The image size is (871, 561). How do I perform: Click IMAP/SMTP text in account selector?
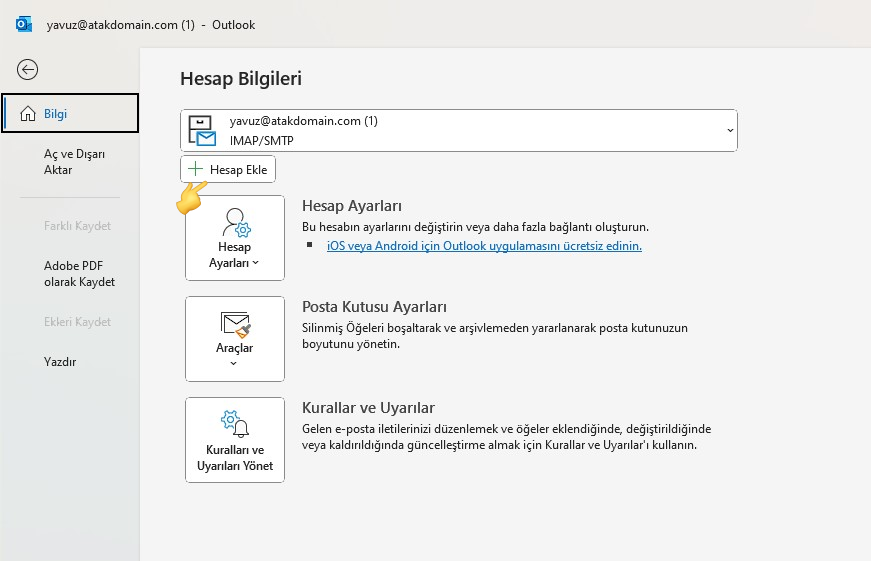[262, 141]
